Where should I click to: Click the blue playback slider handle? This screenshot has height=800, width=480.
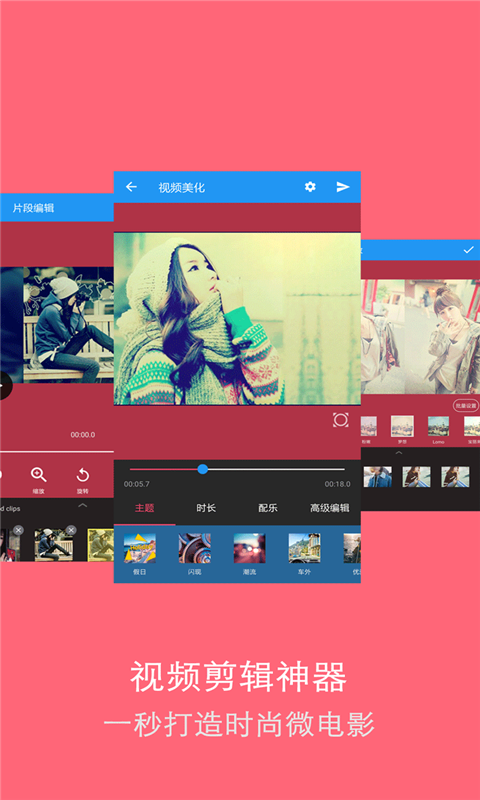click(203, 469)
